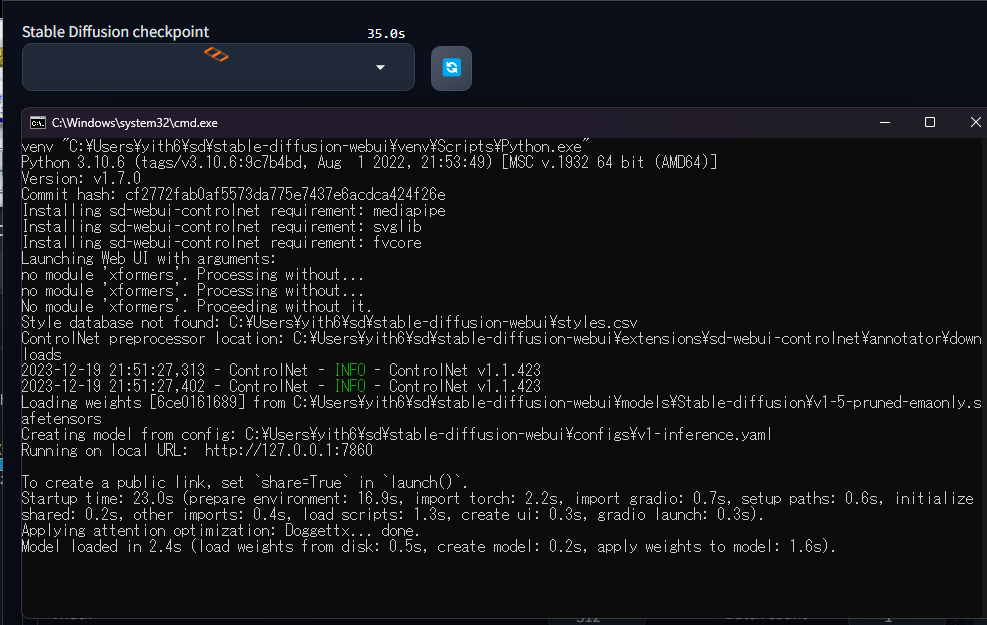Click the 35.0s loading timer text

[x=386, y=33]
